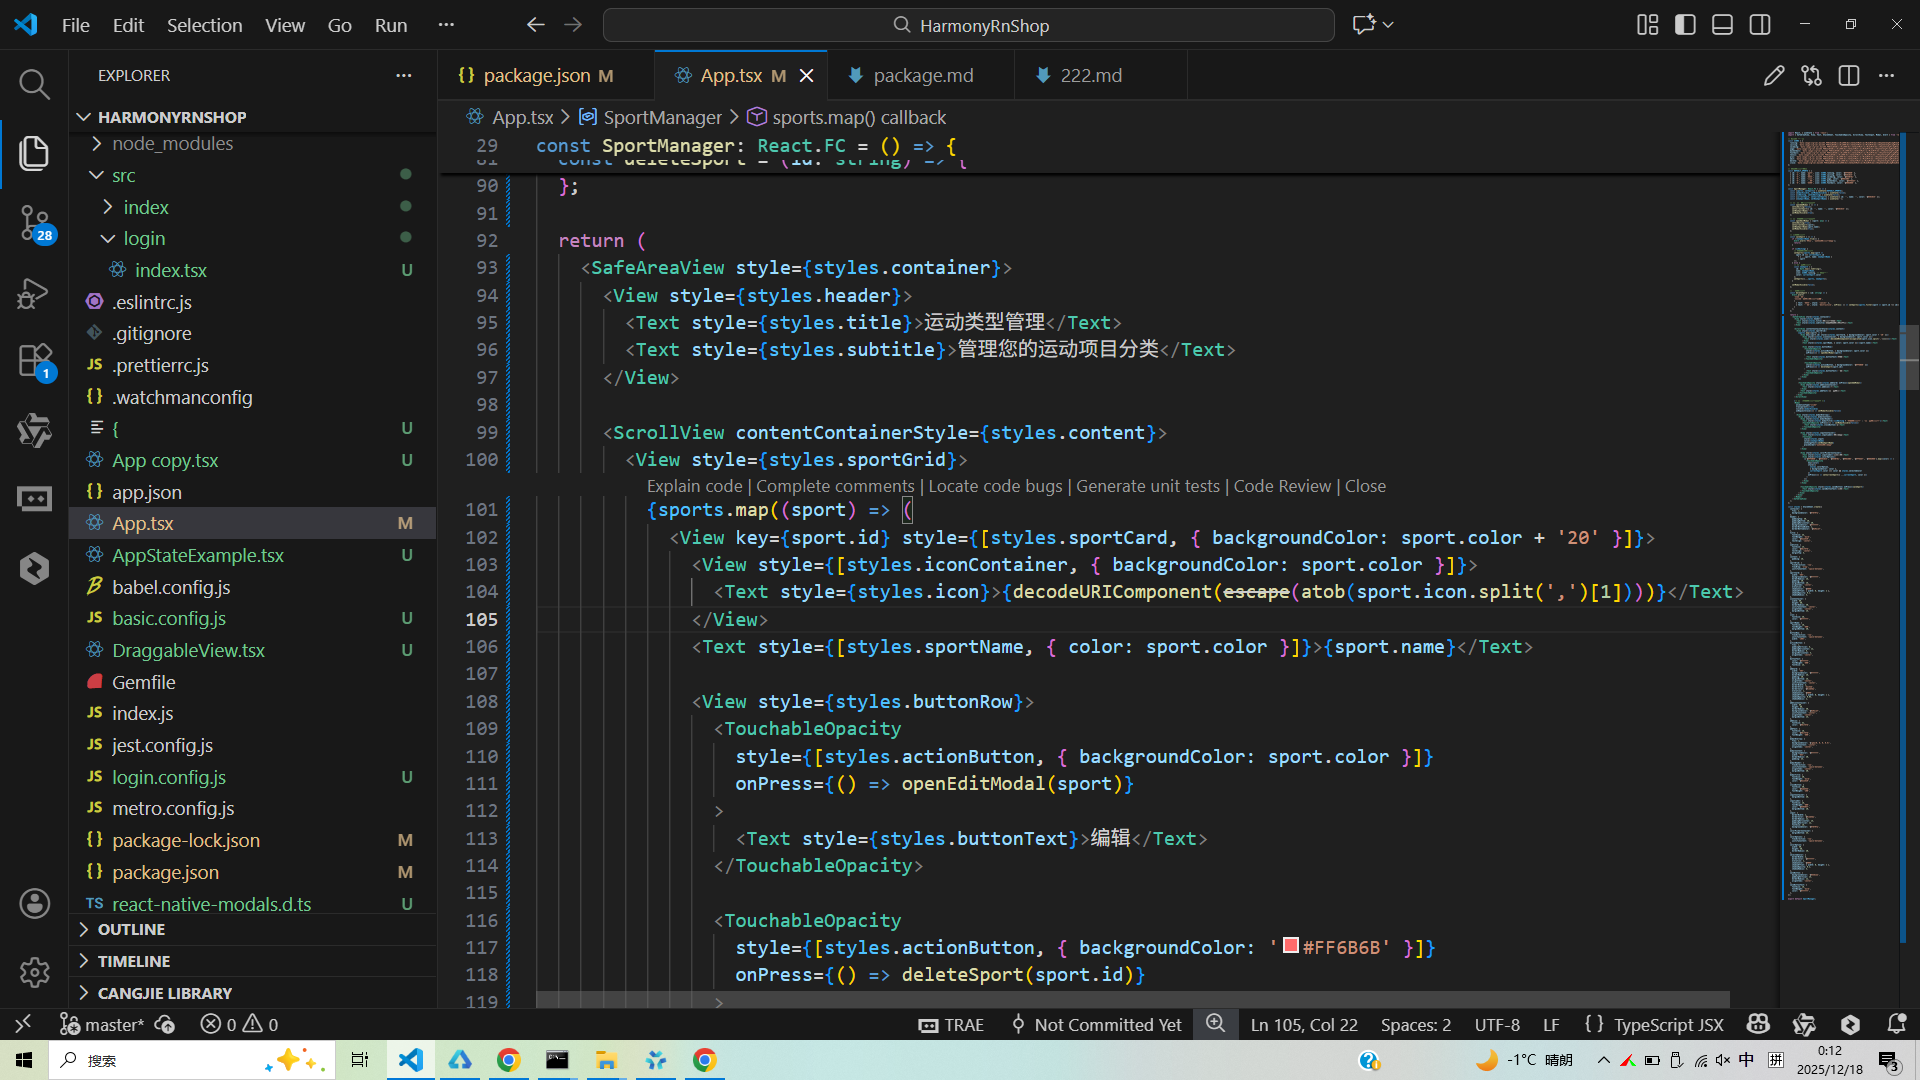Open Run and Debug view
This screenshot has height=1080, width=1920.
tap(34, 293)
